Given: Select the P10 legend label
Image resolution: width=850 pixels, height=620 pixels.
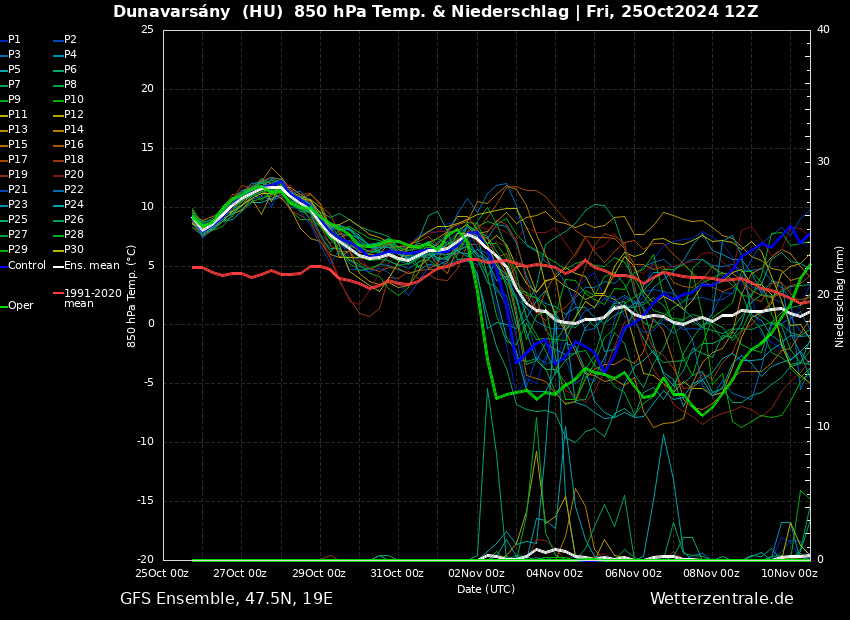Looking at the screenshot, I should [x=74, y=100].
